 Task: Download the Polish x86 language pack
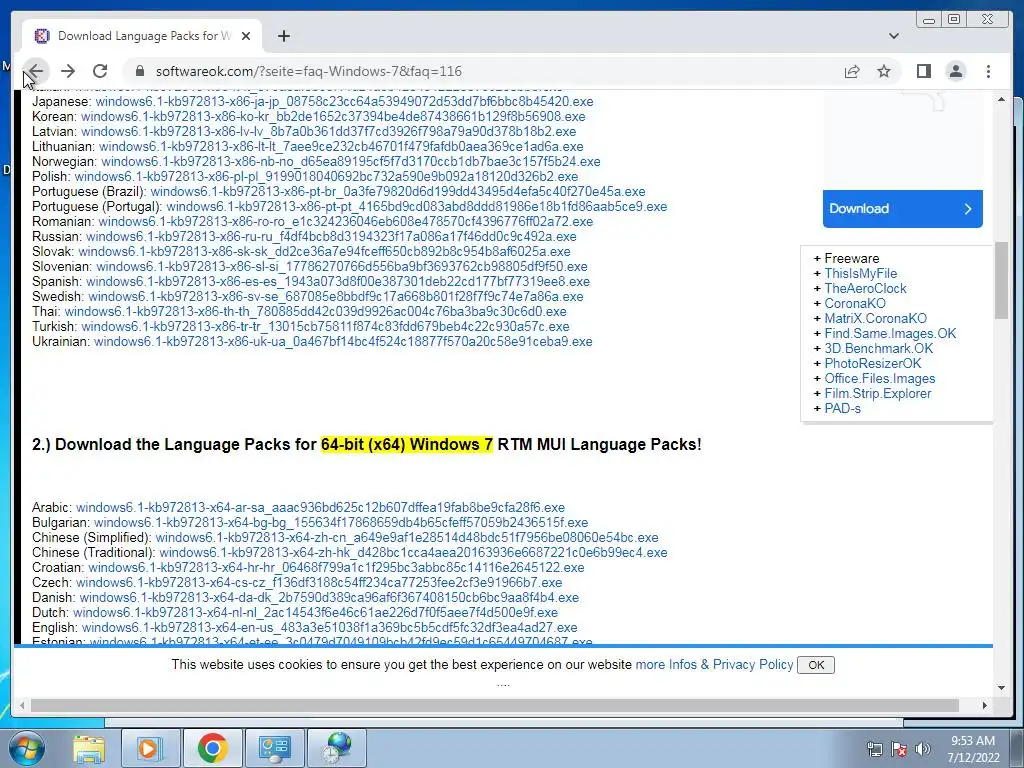click(x=326, y=177)
